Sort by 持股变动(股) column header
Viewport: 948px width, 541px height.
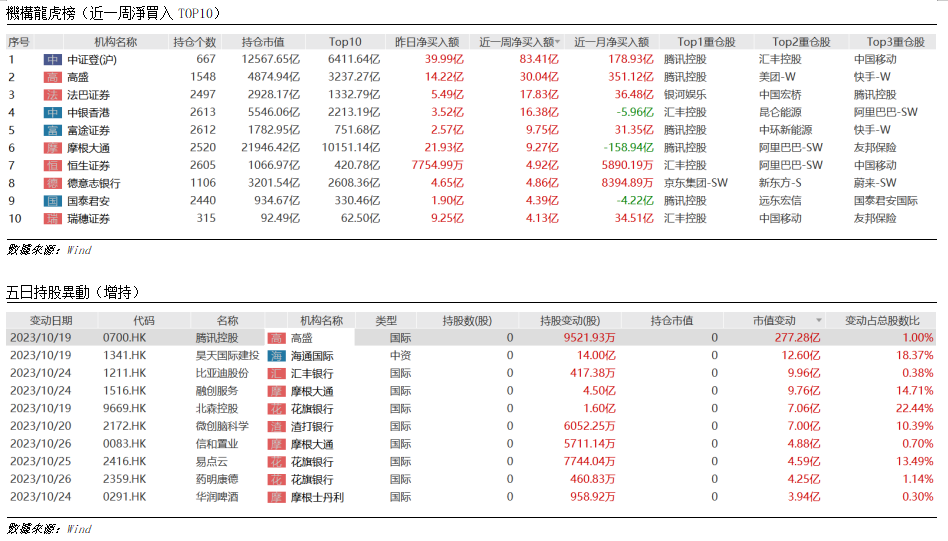[570, 321]
